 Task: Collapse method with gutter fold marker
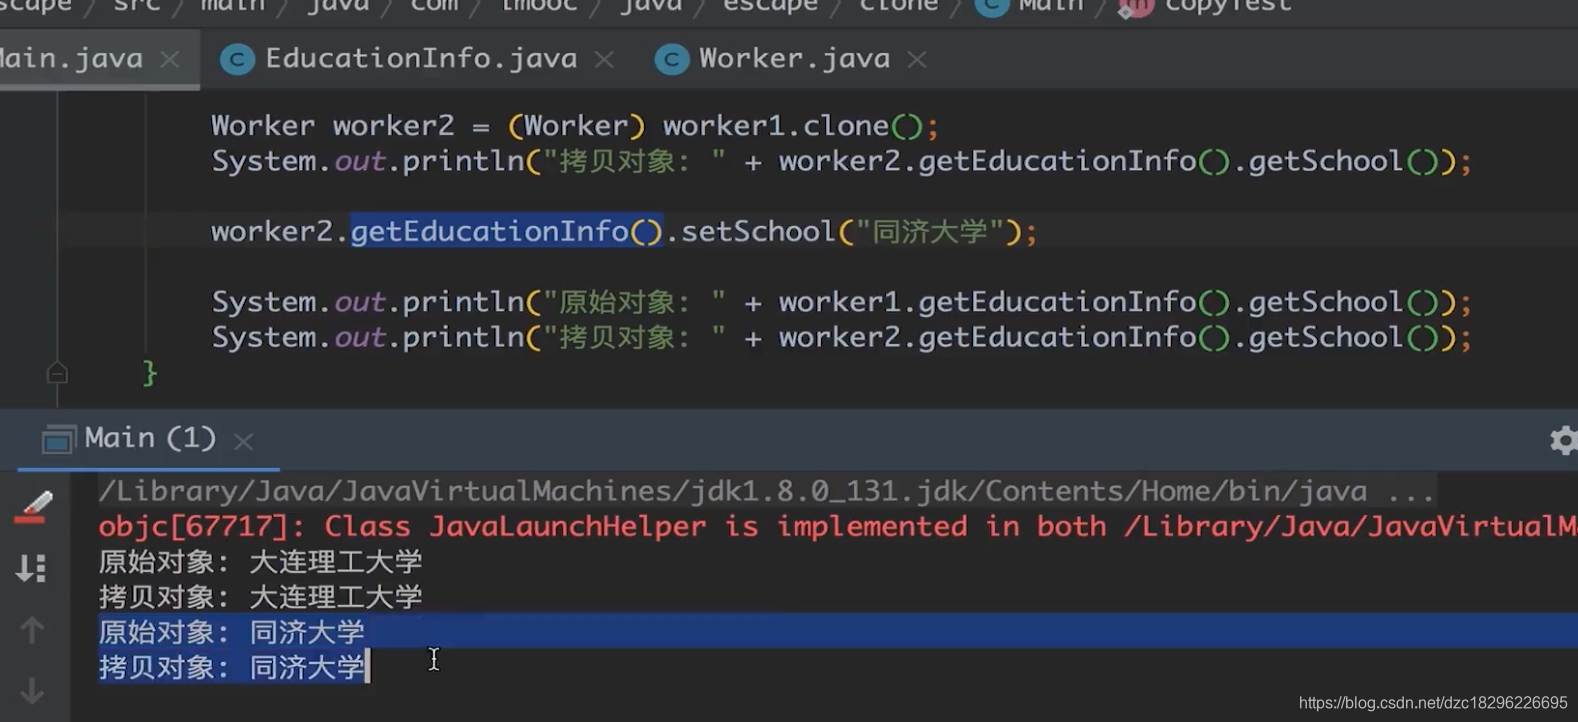coord(57,373)
